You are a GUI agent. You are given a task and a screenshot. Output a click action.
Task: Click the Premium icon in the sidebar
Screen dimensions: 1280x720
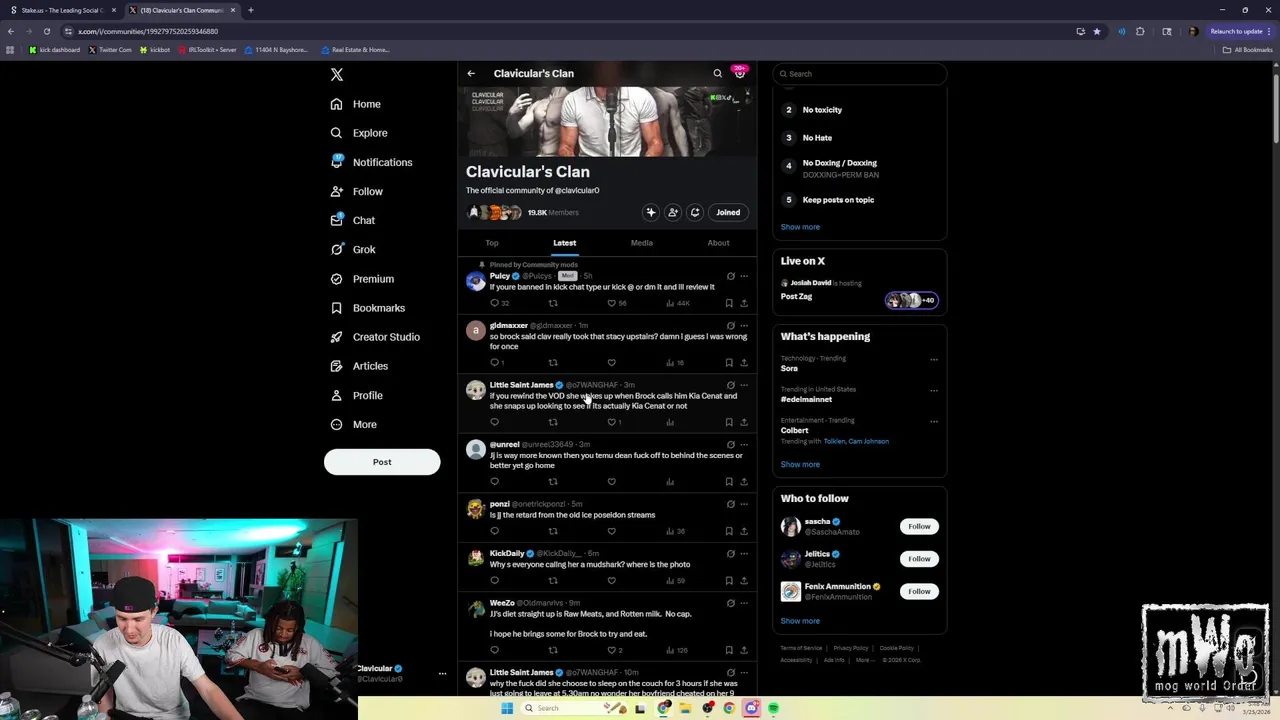pyautogui.click(x=337, y=279)
